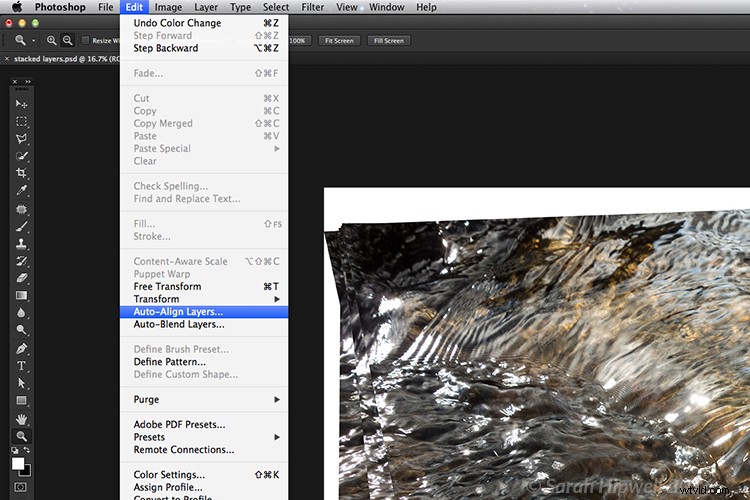750x500 pixels.
Task: Expand the Purge submenu
Action: pos(204,400)
